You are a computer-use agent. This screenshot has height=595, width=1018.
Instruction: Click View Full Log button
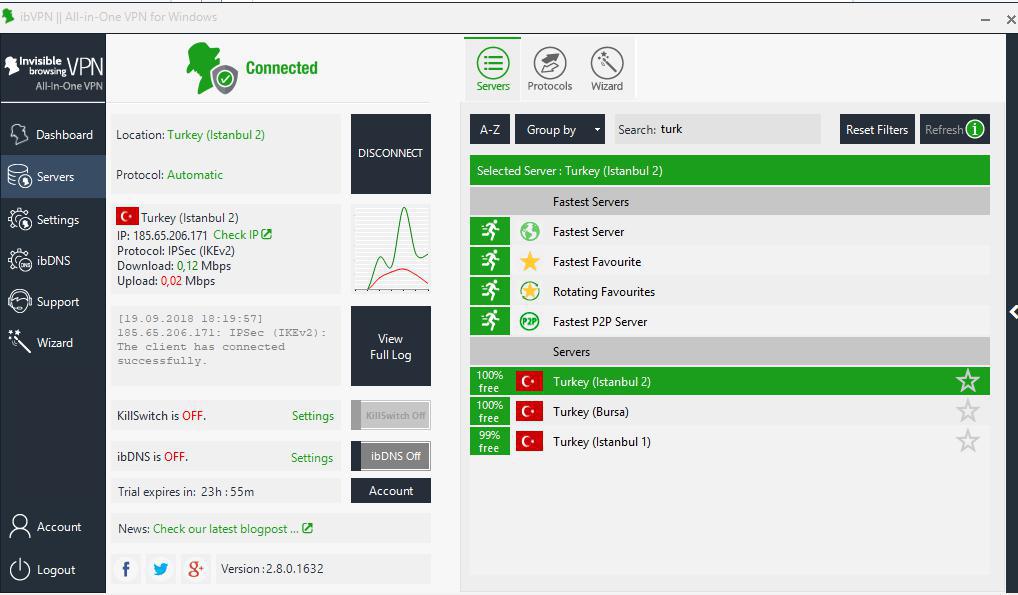click(391, 346)
